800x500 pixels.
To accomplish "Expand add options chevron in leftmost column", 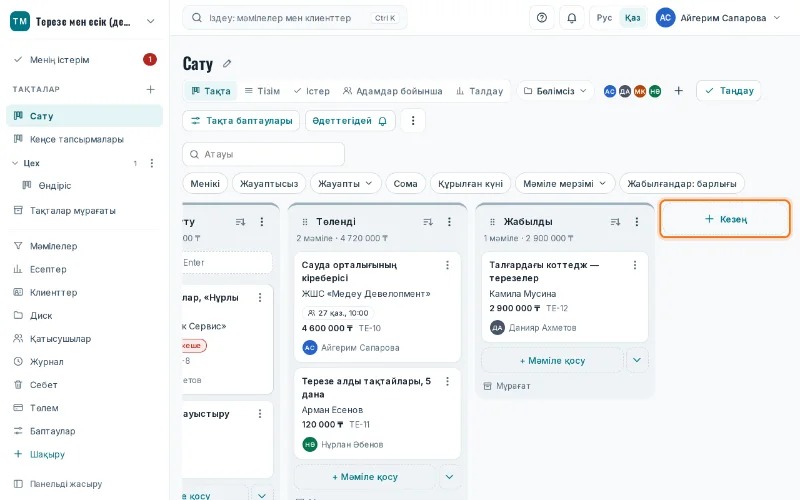I will point(262,495).
